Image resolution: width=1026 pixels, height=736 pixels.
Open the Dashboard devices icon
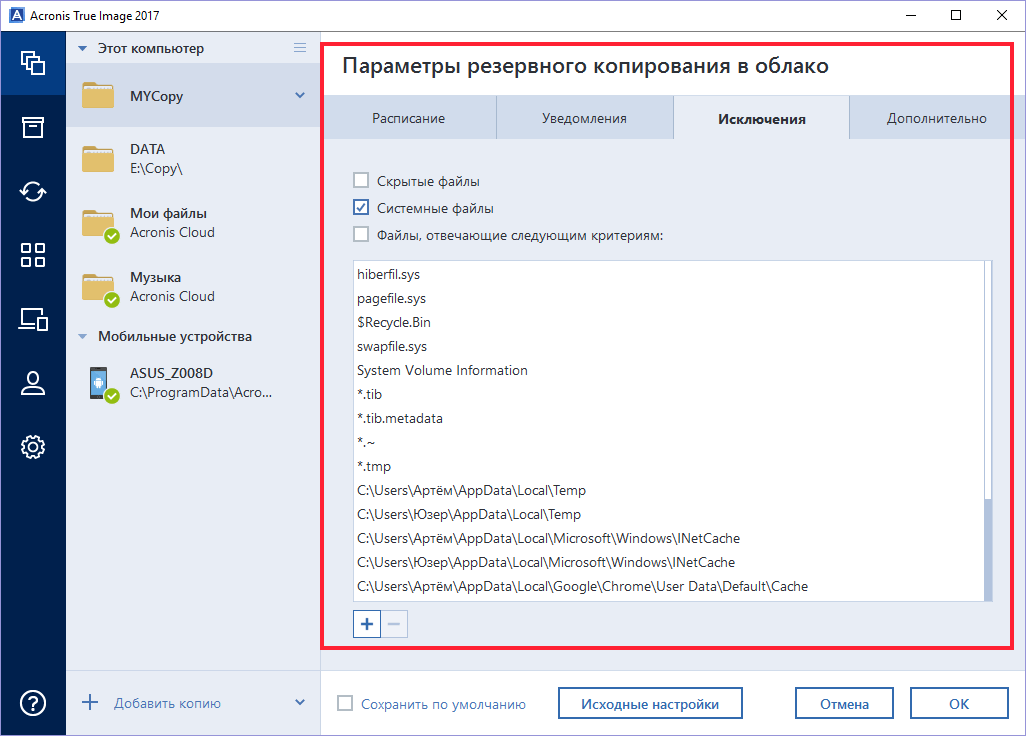[33, 319]
